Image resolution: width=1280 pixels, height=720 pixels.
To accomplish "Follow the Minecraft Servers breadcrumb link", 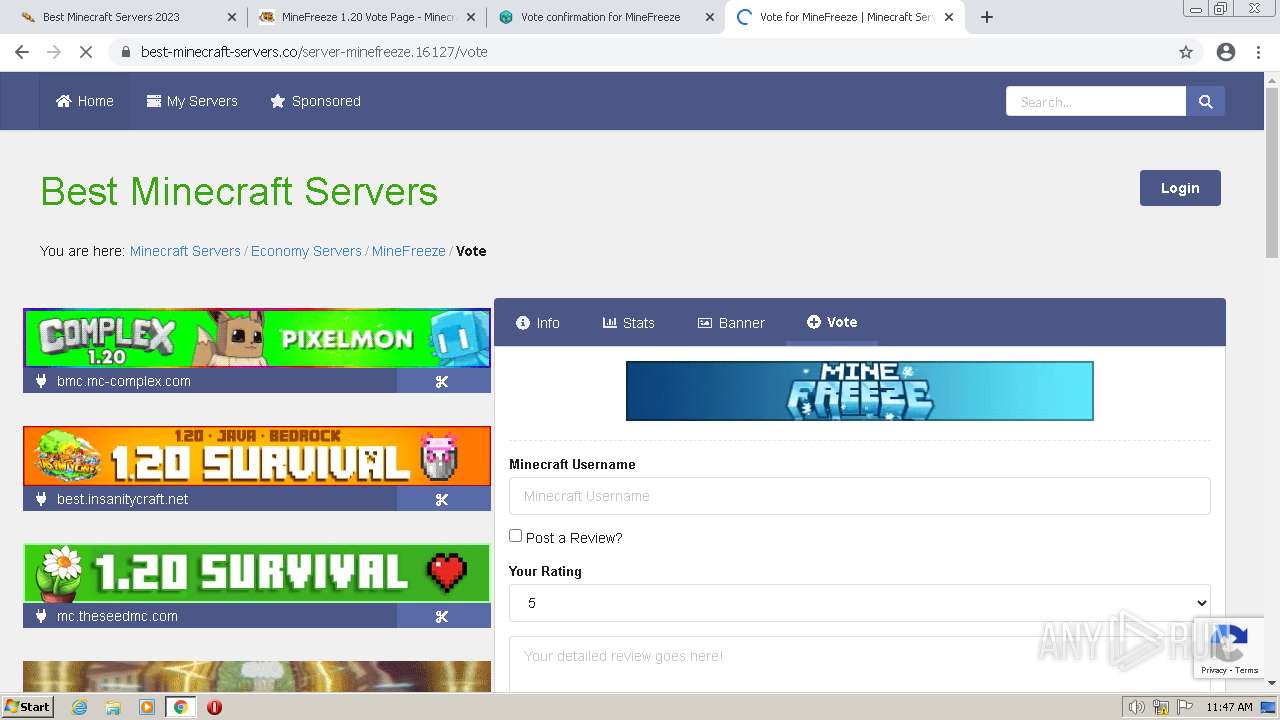I will coord(185,251).
